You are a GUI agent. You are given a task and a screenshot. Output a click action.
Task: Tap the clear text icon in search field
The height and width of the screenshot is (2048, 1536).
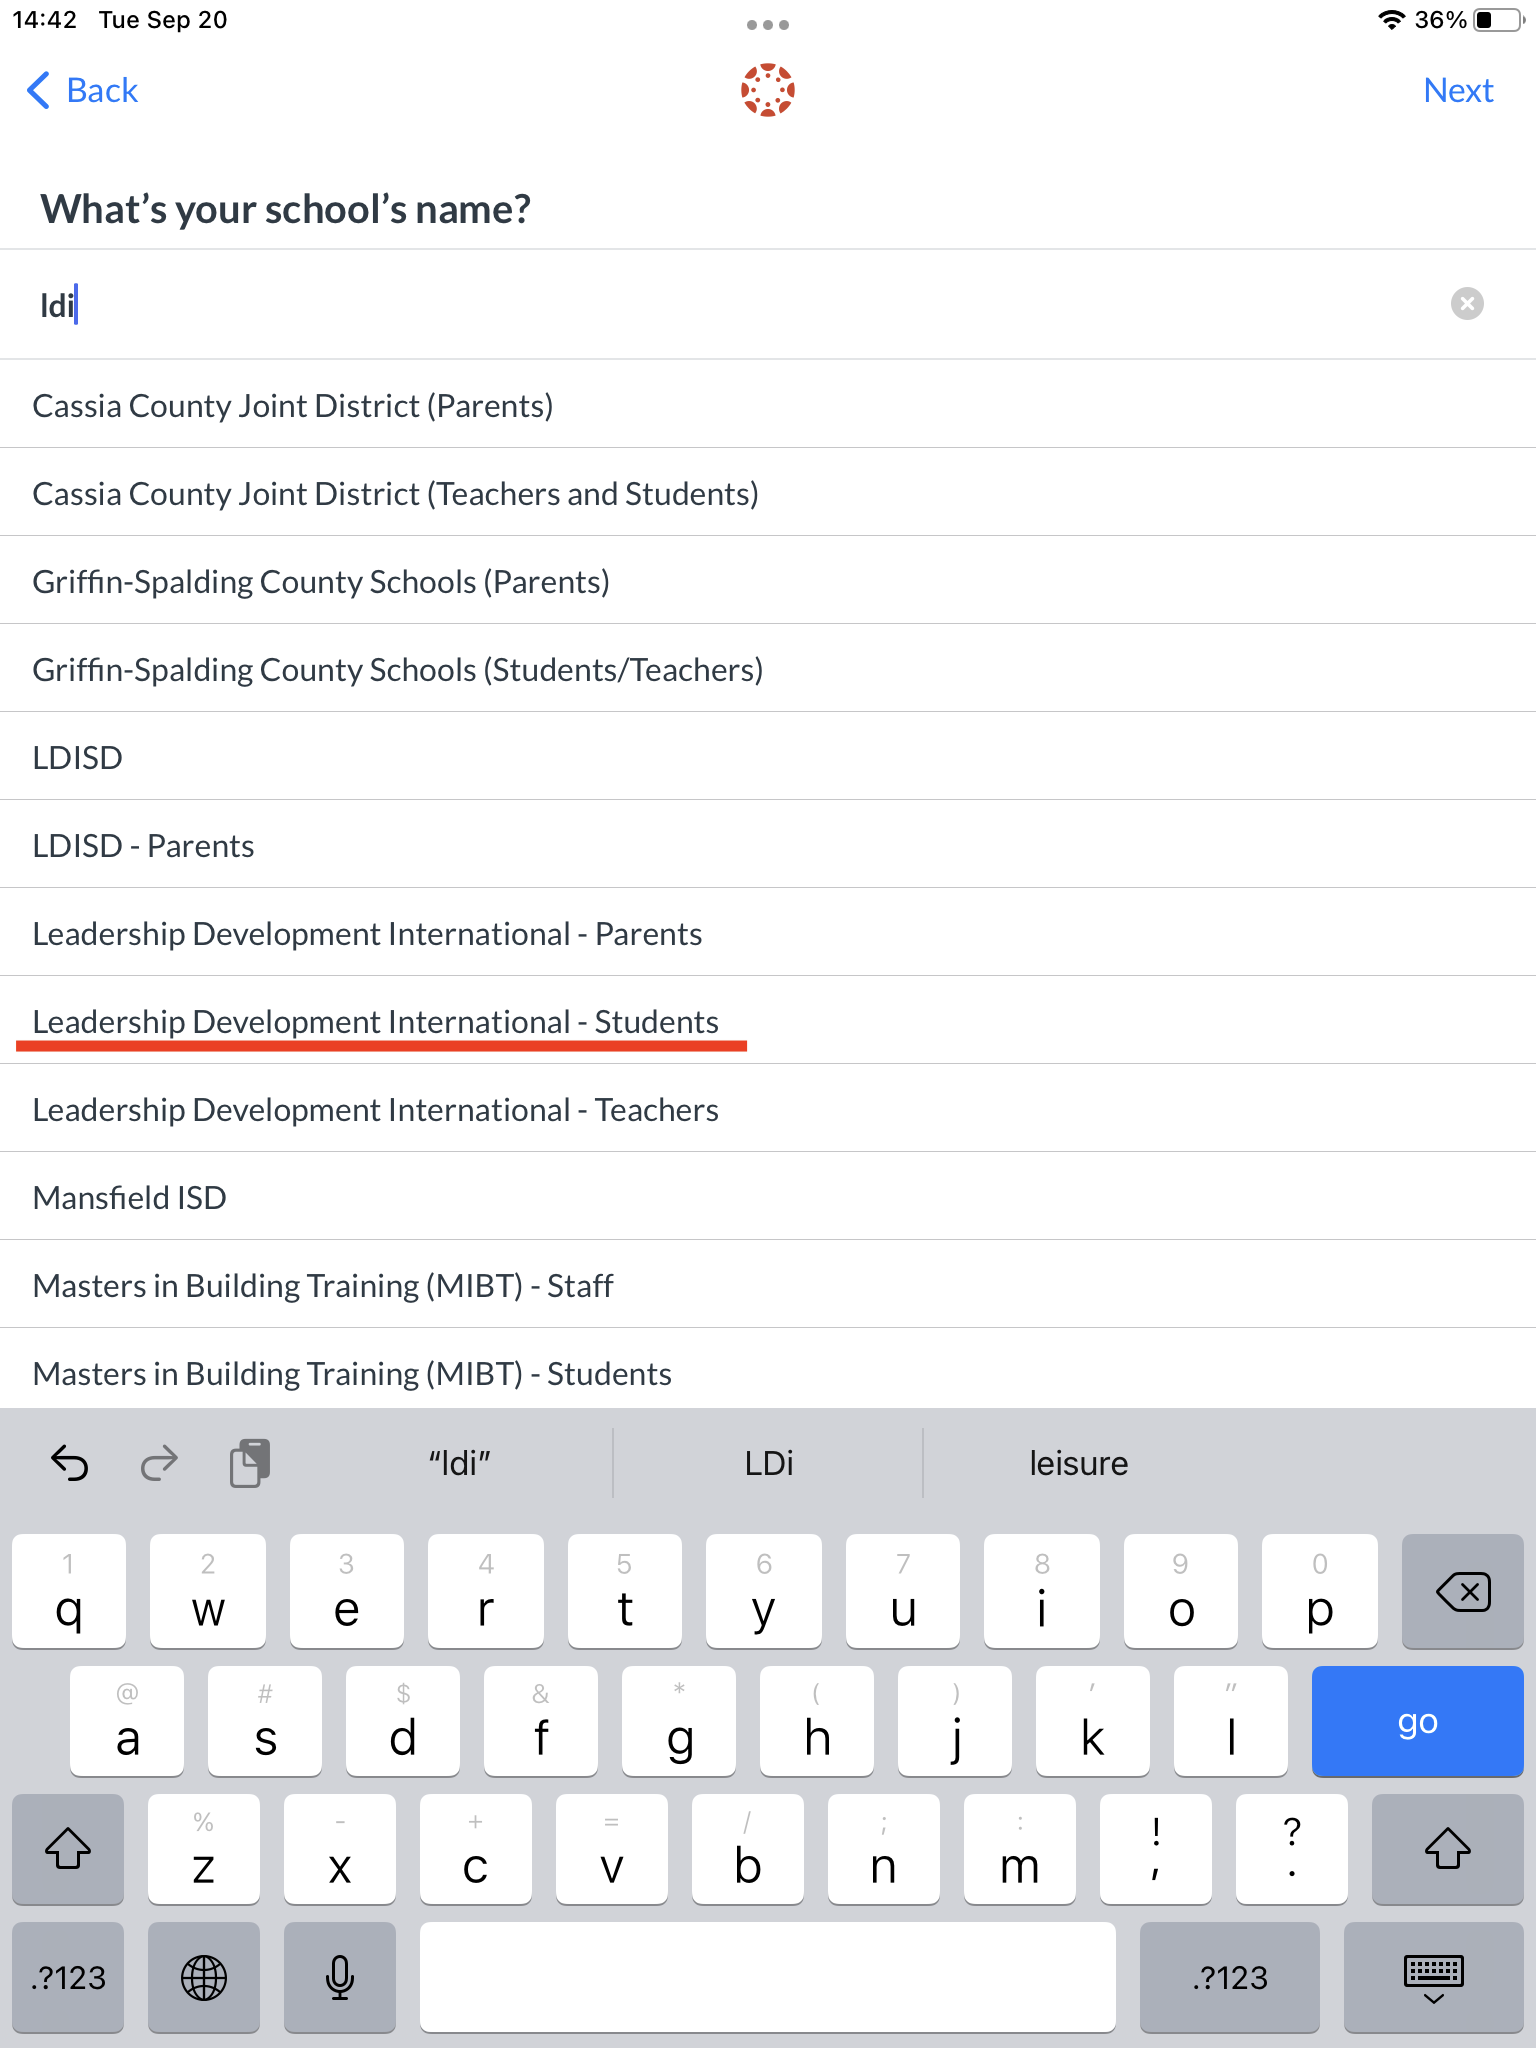coord(1466,304)
